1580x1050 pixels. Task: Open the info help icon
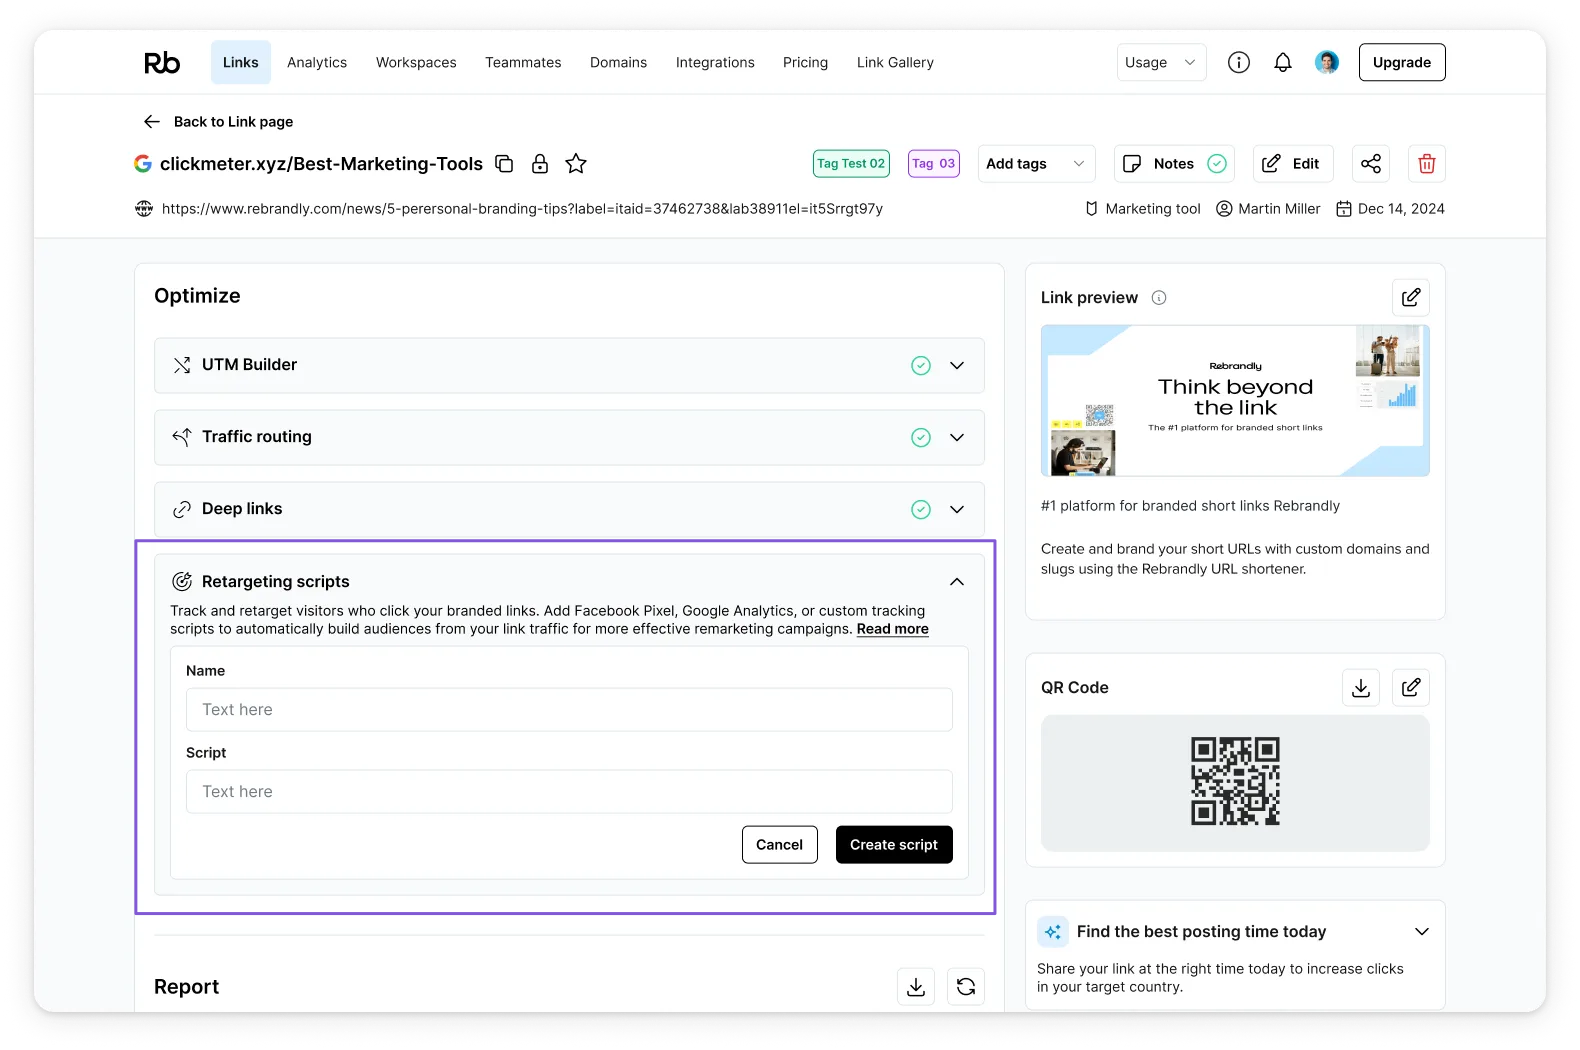1239,63
